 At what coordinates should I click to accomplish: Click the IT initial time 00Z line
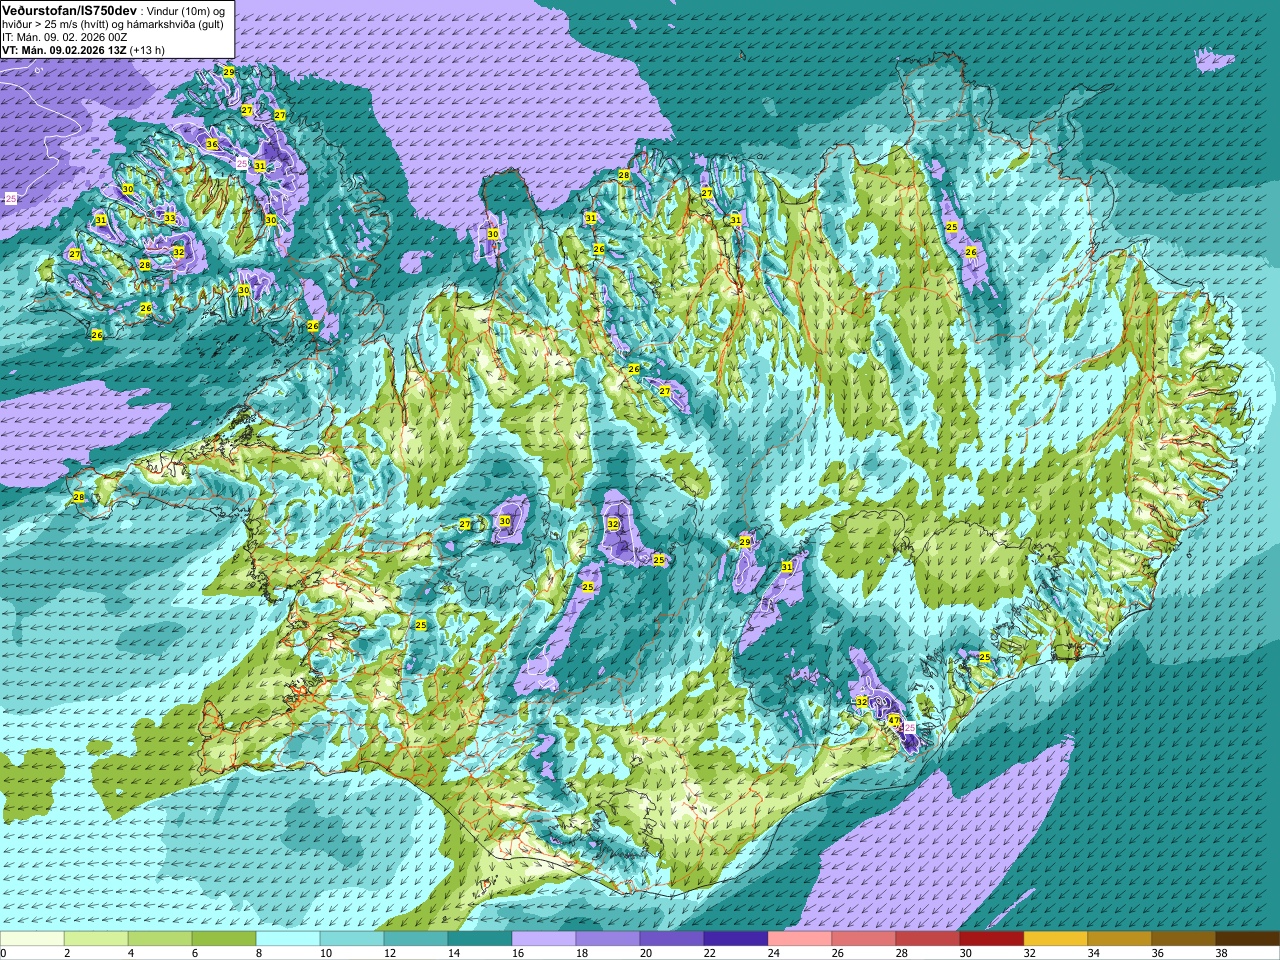click(64, 36)
